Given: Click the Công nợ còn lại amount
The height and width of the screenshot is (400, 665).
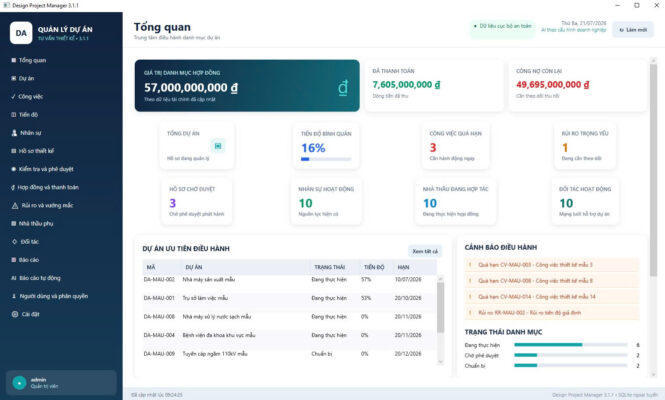Looking at the screenshot, I should point(553,85).
